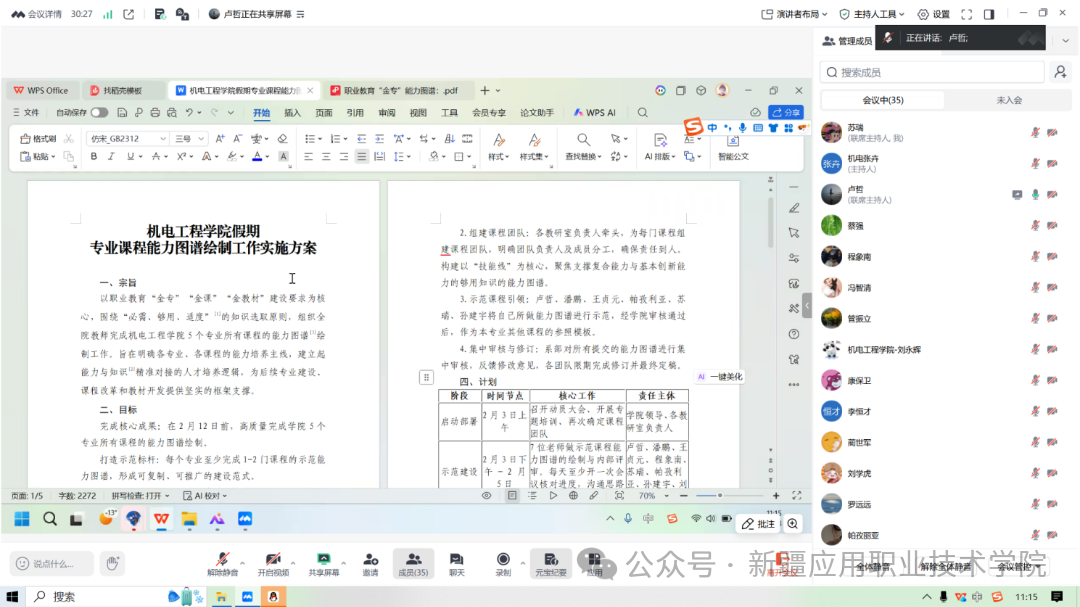
Task: Open the AI Proofread (AI校对) dropdown
Action: [205, 495]
